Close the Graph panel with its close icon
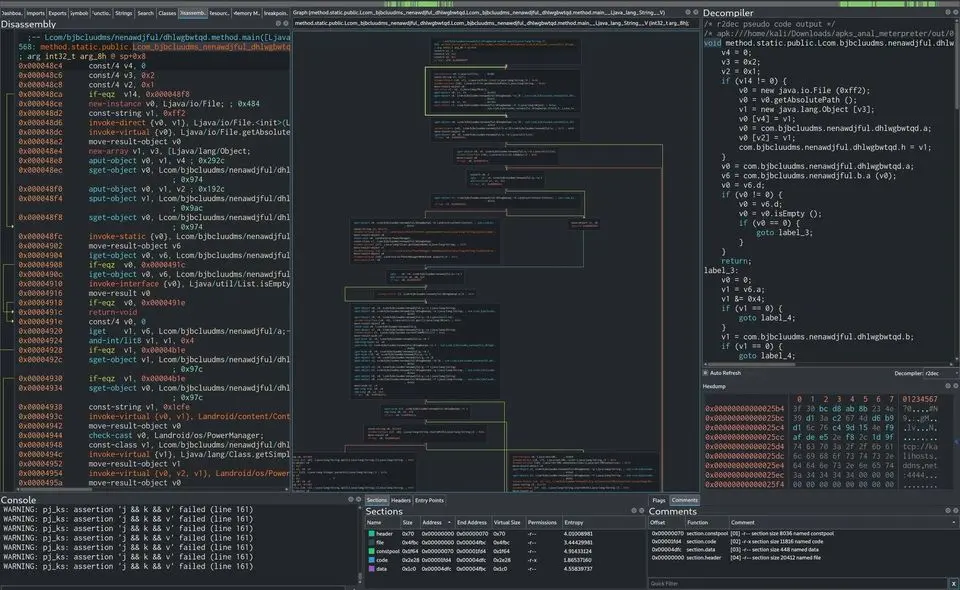Image resolution: width=960 pixels, height=590 pixels. pos(696,12)
